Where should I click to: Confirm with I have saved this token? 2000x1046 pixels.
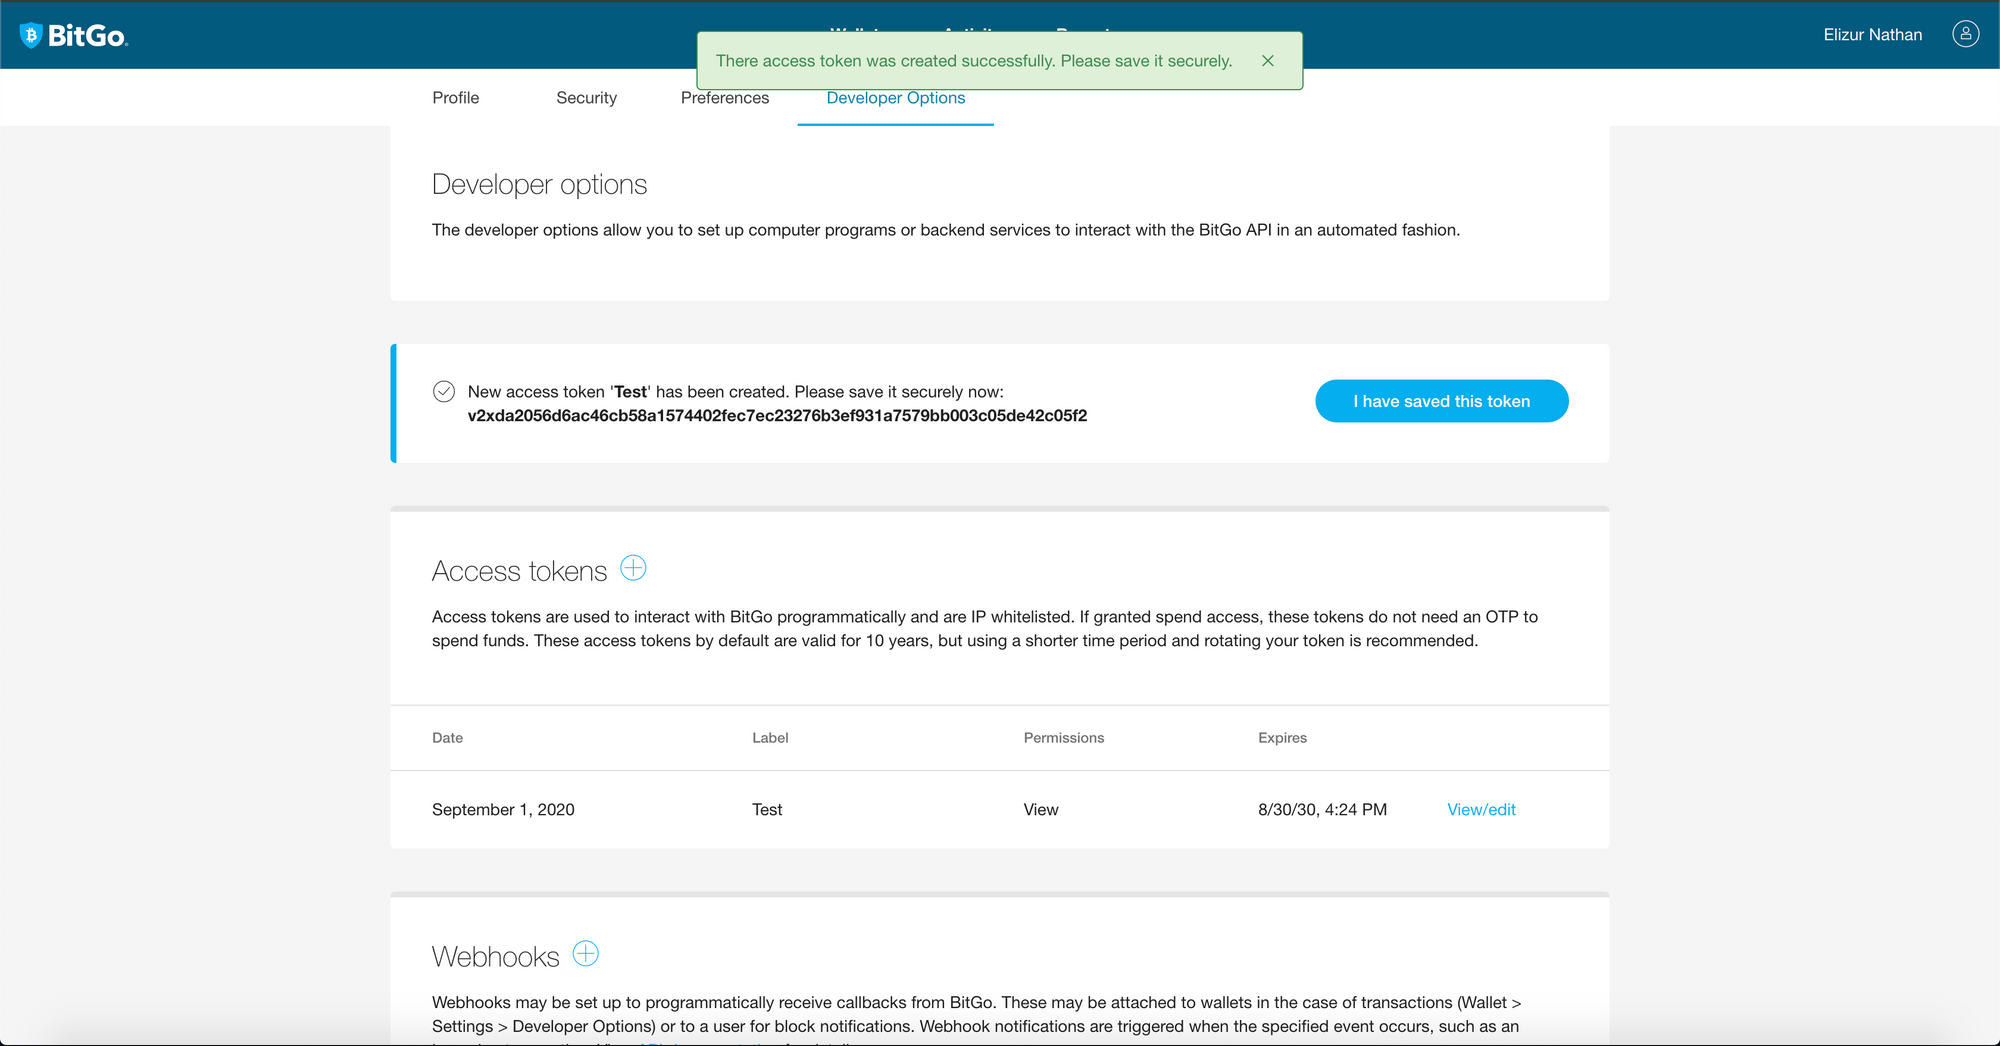click(1441, 401)
